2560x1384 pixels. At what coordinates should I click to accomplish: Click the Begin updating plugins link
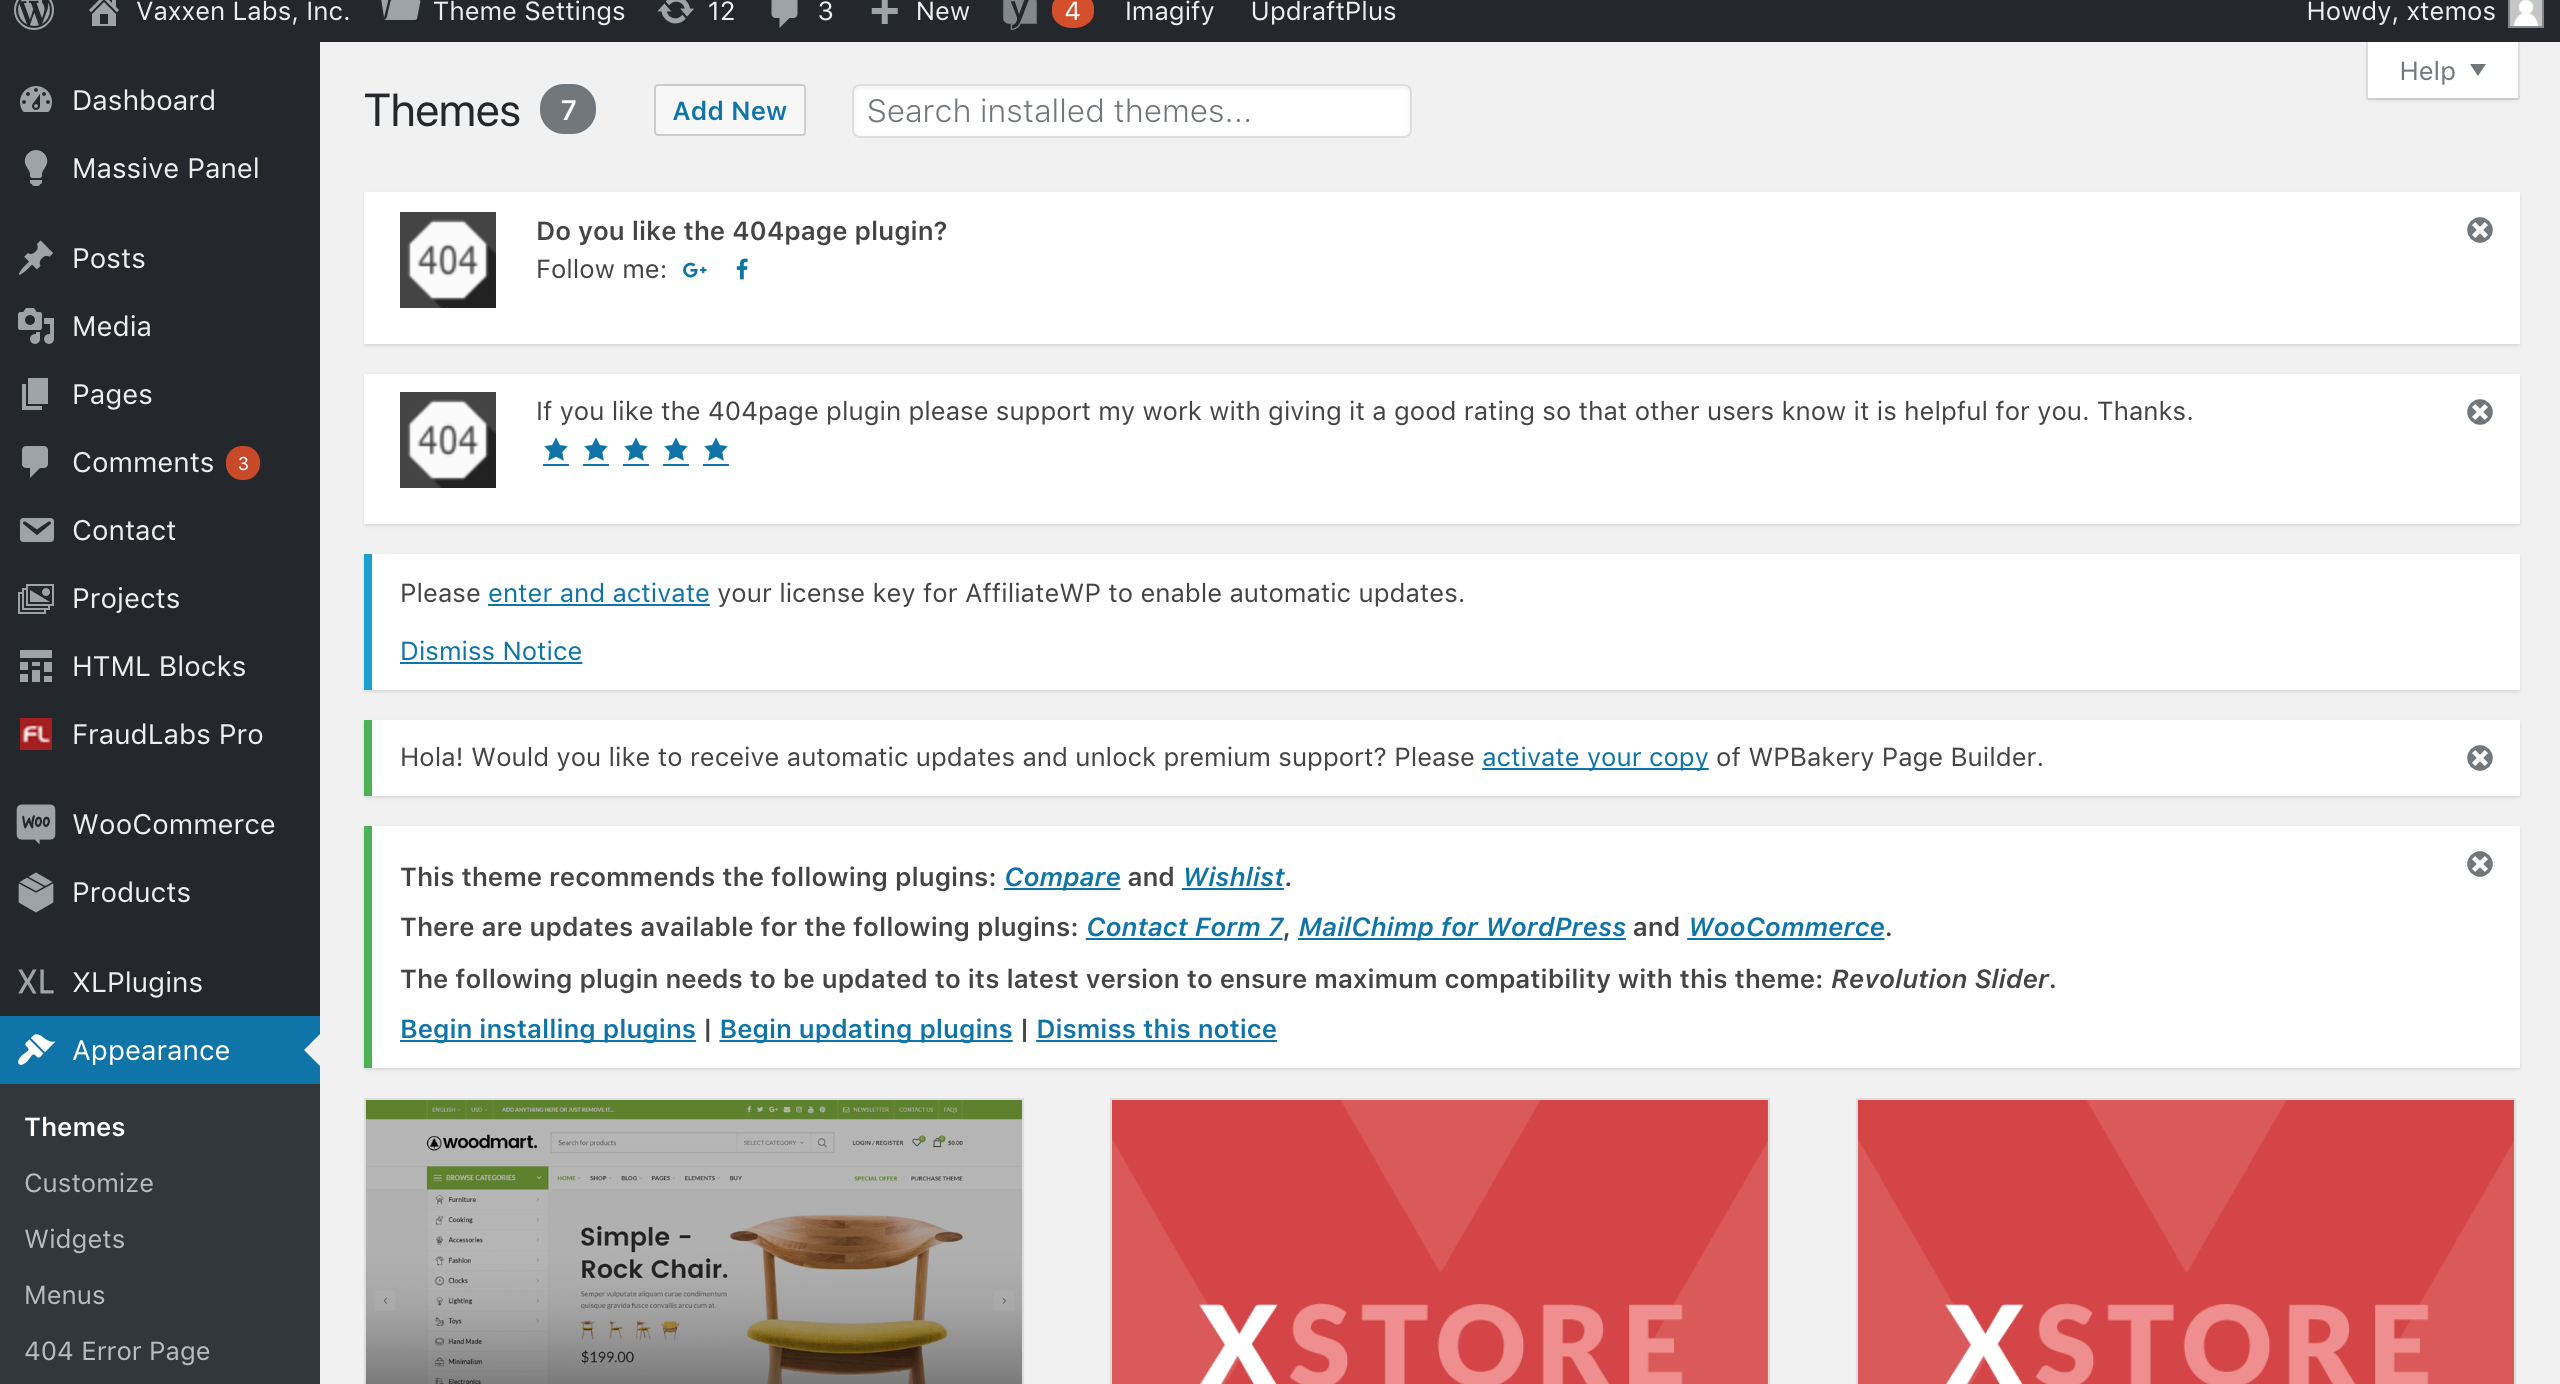click(x=865, y=1029)
